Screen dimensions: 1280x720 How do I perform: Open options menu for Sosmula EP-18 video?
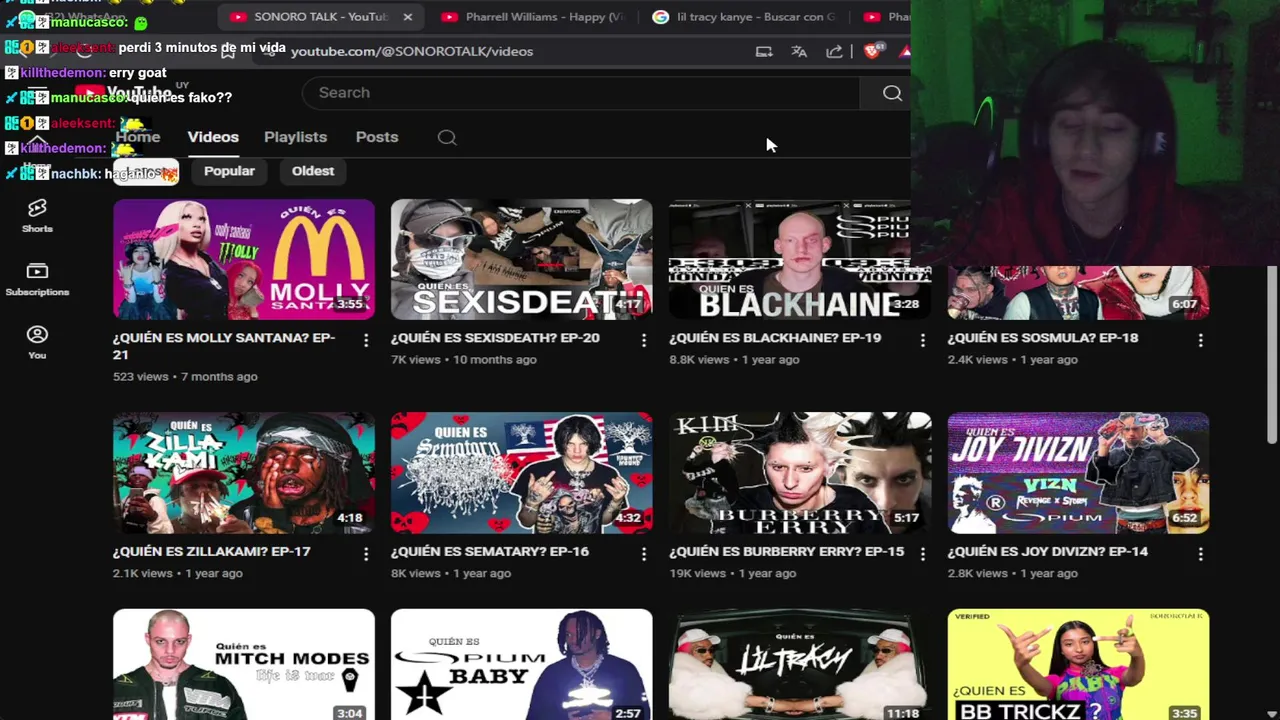click(1200, 340)
